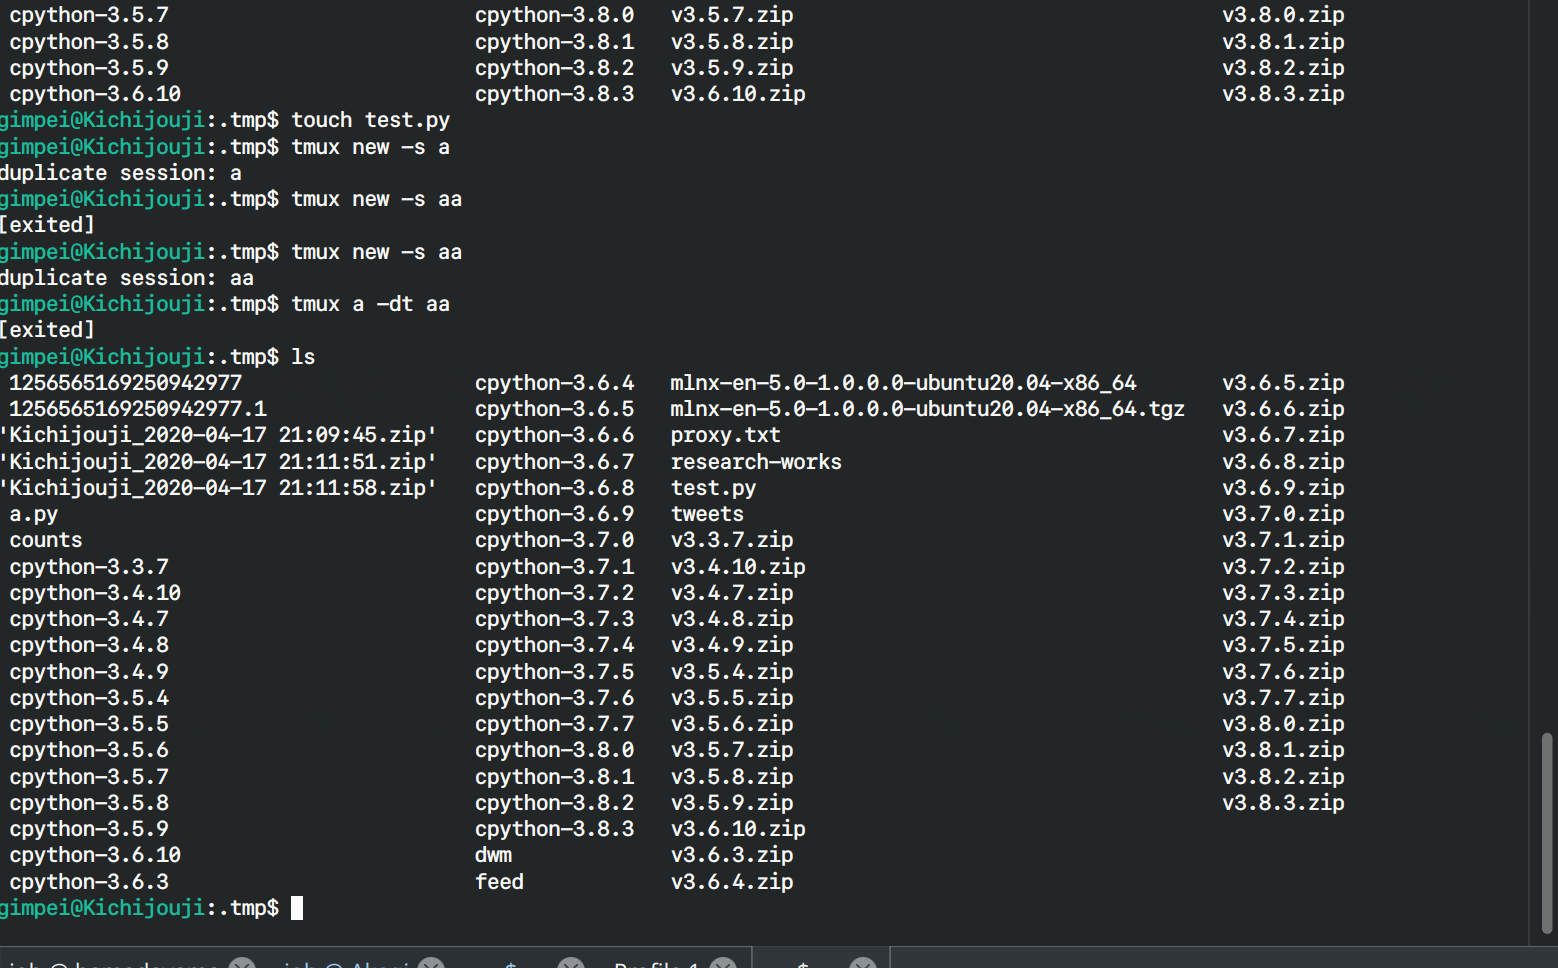Click the cpython-3.5.6 entry
Screen dimensions: 1558x968
89,750
